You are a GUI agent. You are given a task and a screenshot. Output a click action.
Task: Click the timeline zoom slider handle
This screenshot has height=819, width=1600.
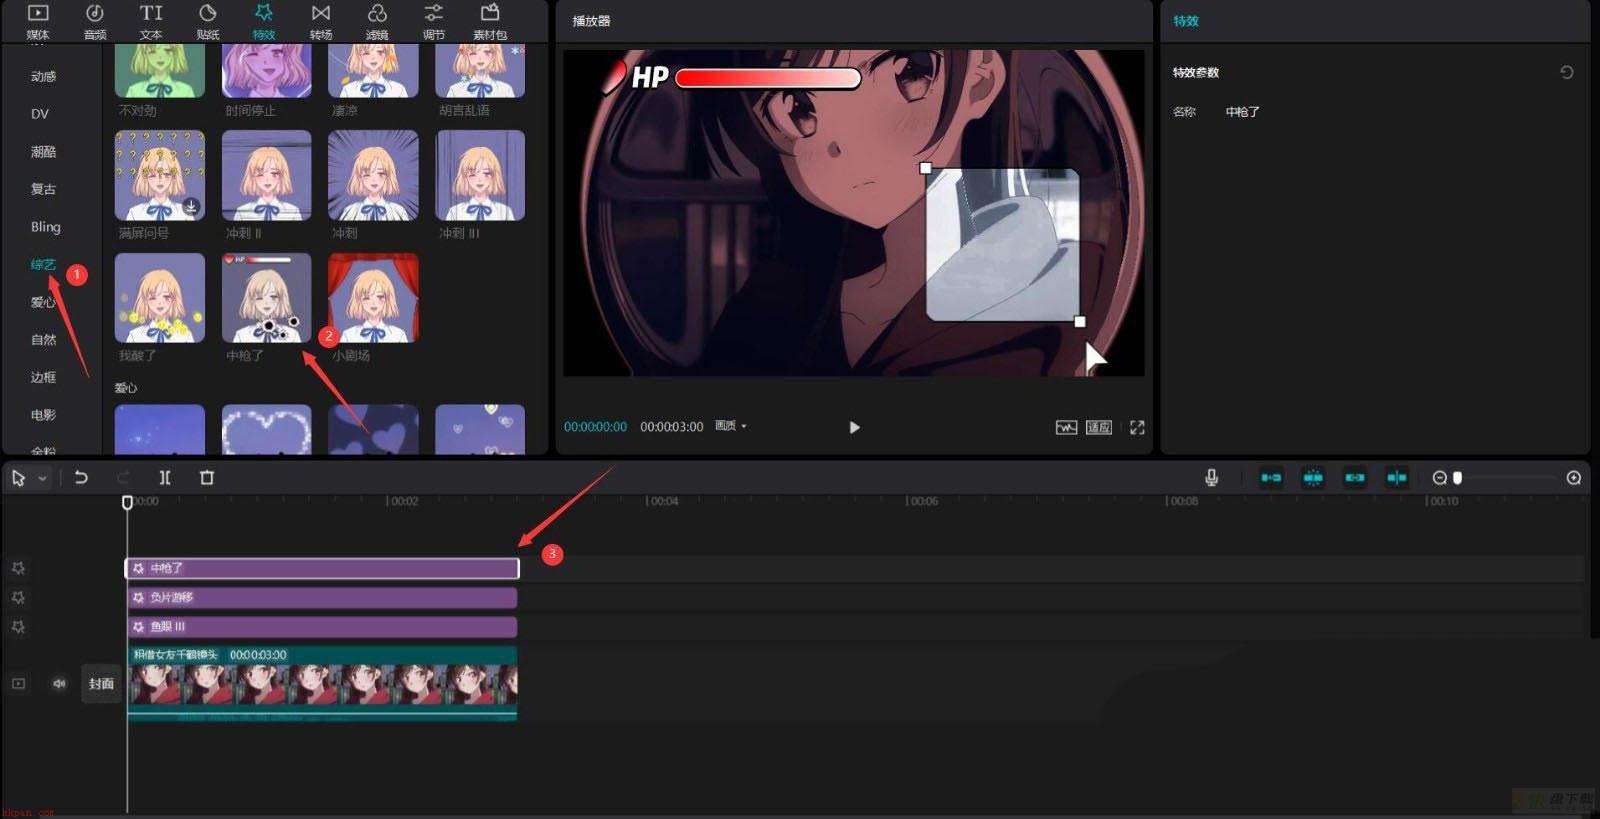pyautogui.click(x=1458, y=478)
